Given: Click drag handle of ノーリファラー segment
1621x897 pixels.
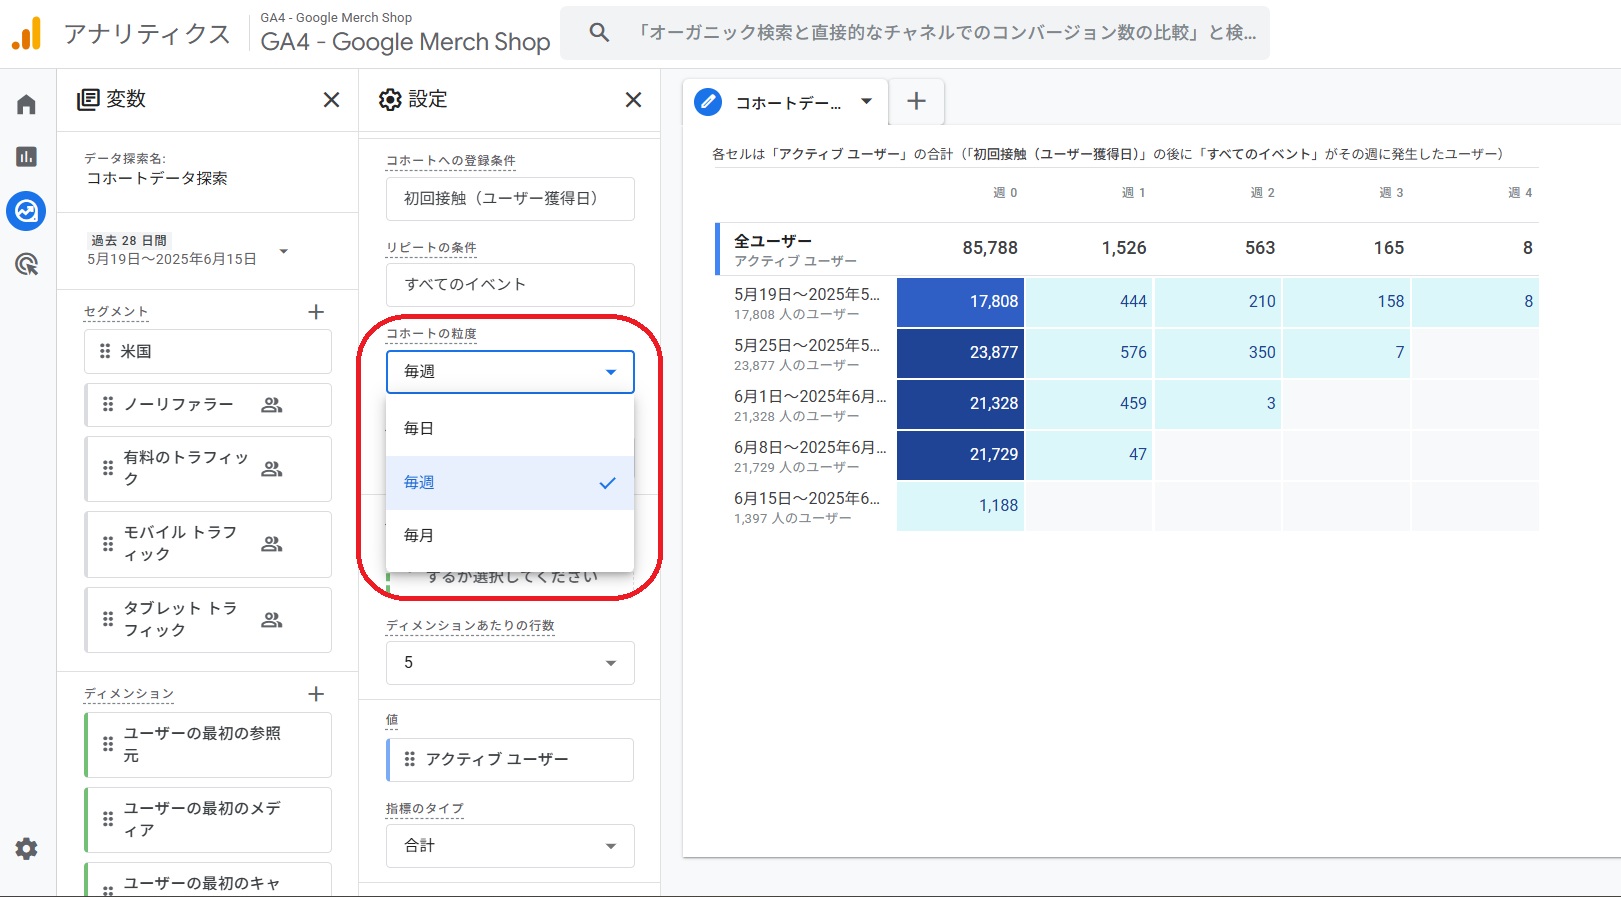Looking at the screenshot, I should coord(108,405).
